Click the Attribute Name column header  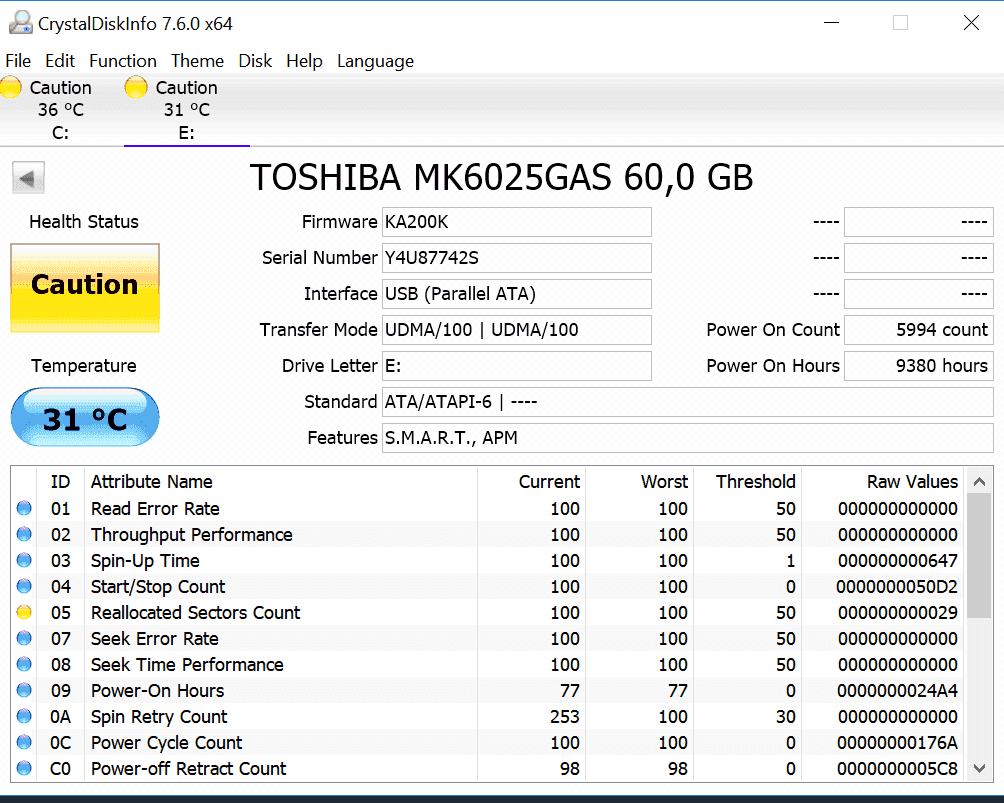280,482
